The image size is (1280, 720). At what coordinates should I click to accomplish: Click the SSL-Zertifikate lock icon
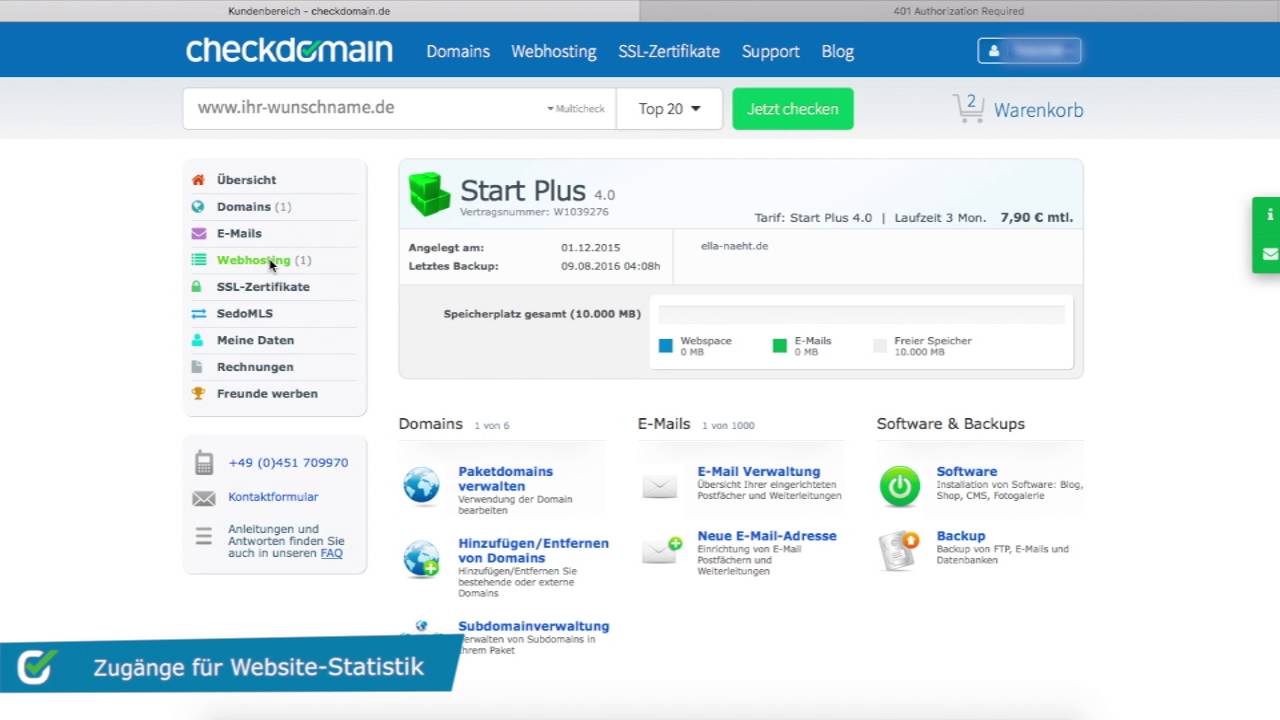198,287
